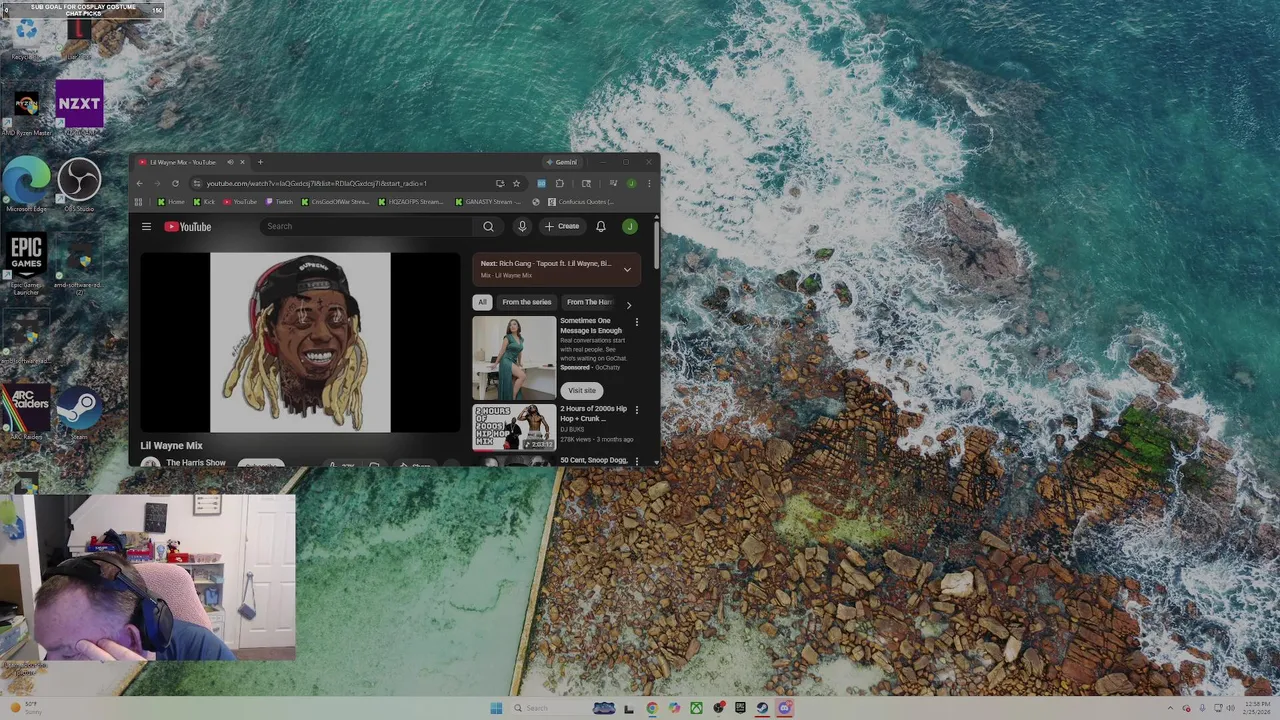Click the Visit site ad button
1280x720 pixels.
pos(582,391)
